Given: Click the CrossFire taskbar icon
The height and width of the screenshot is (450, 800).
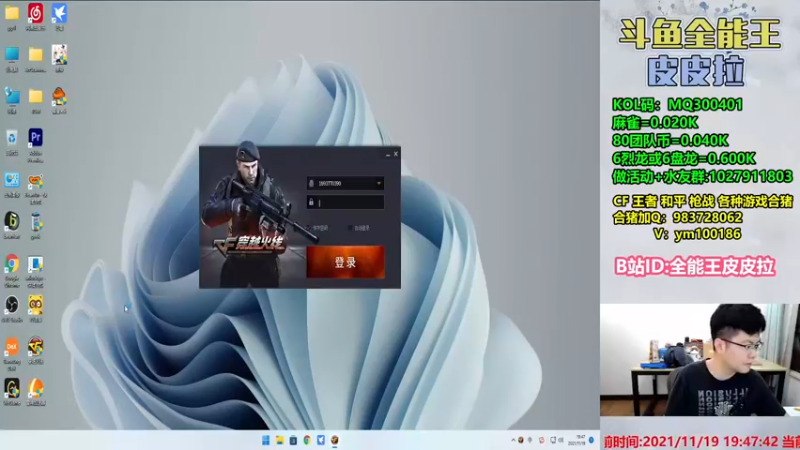Looking at the screenshot, I should [335, 440].
